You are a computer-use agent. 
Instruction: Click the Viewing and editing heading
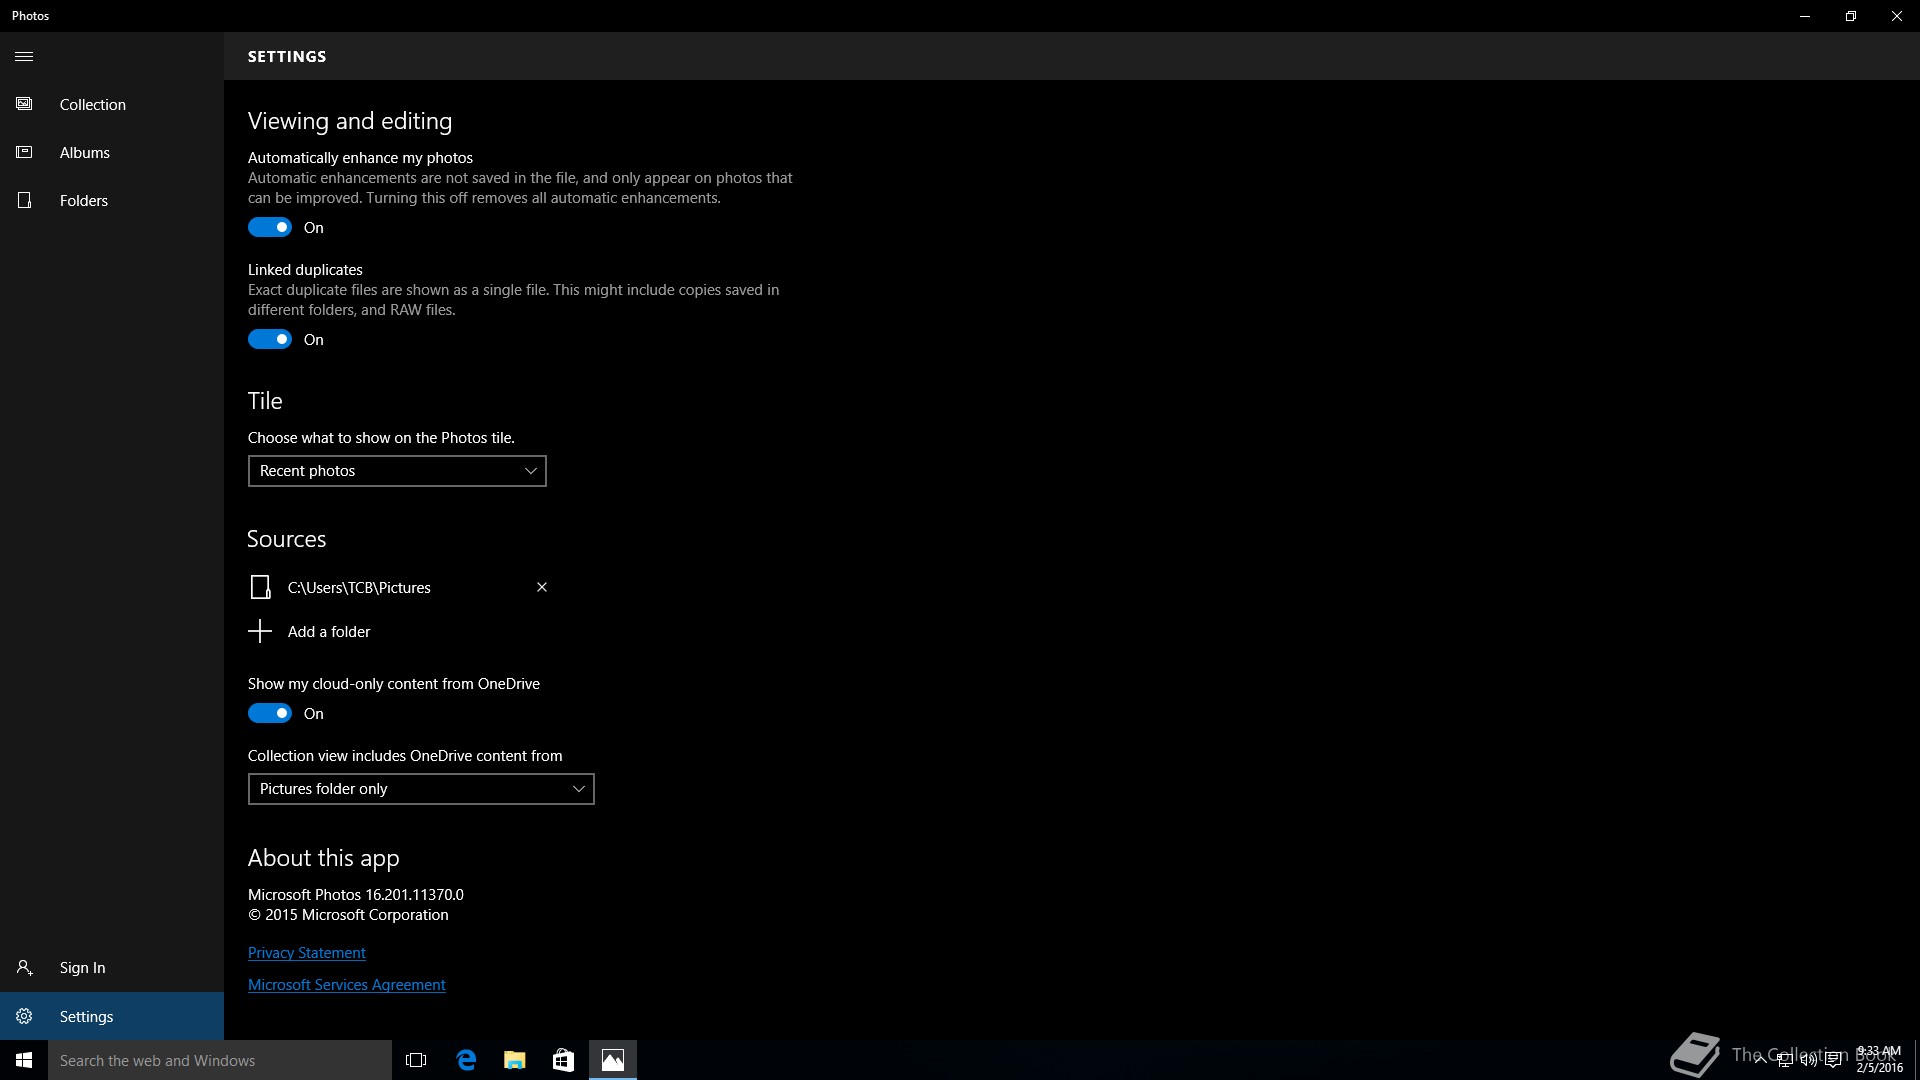[350, 121]
